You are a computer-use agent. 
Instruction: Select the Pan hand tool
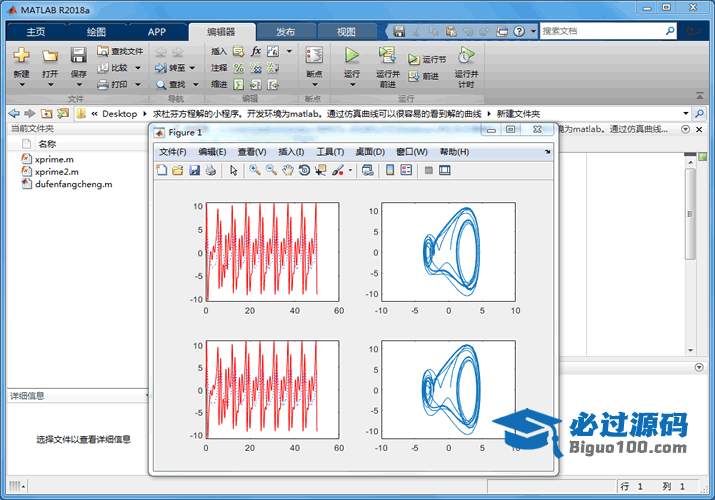click(288, 170)
